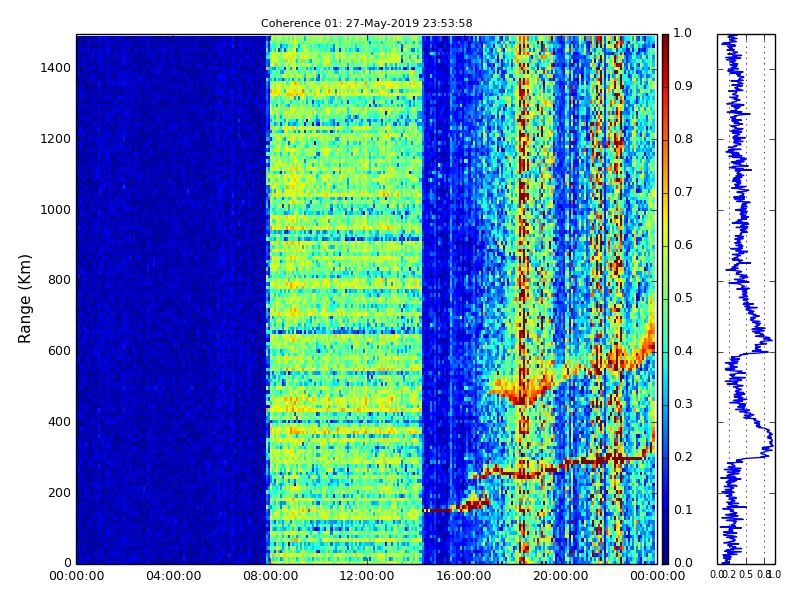Click the 0.2 colorbar label

point(684,457)
